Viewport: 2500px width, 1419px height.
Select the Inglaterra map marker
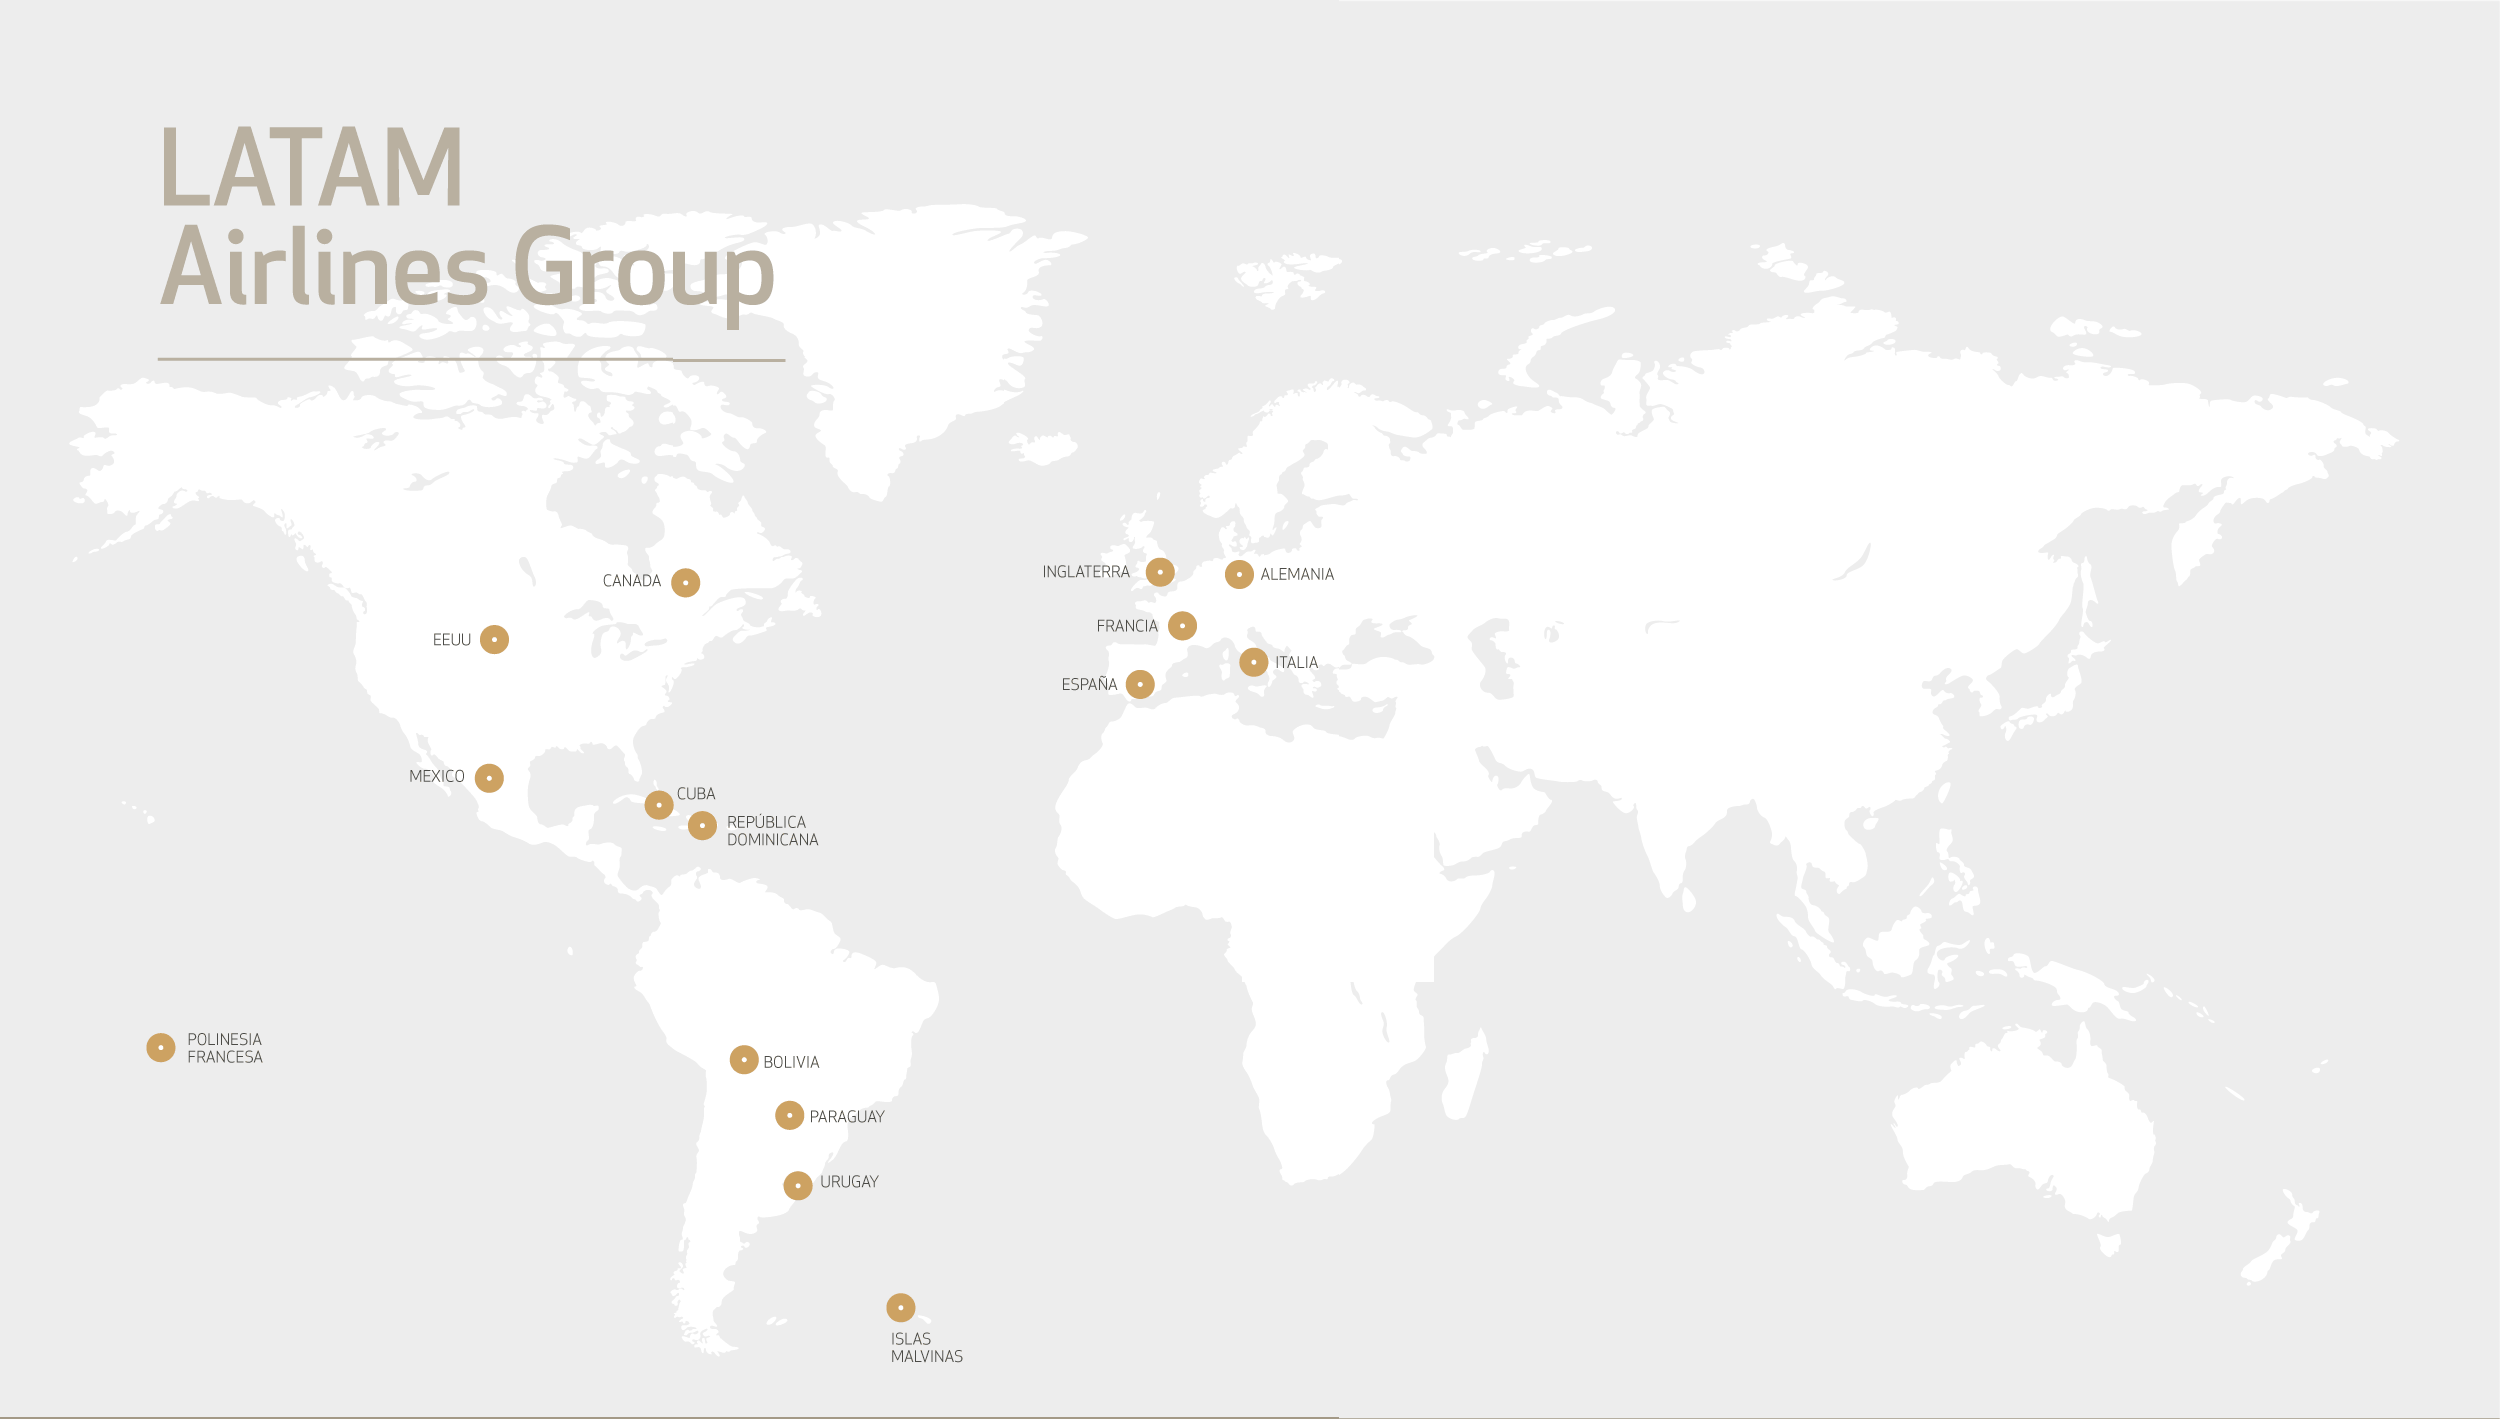[1160, 572]
